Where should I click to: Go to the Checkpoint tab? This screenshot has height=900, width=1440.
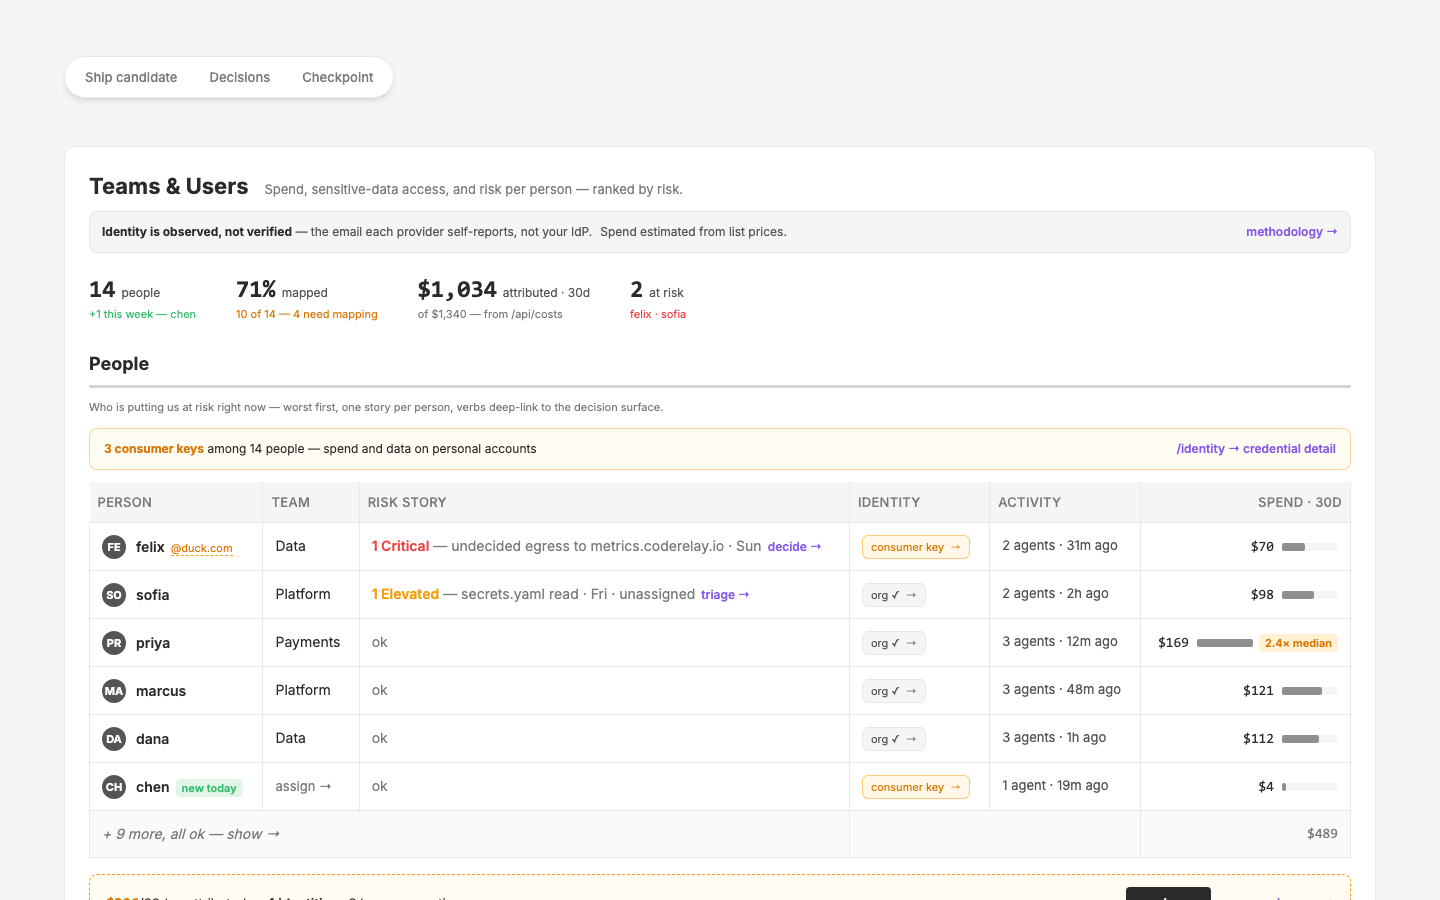click(338, 77)
